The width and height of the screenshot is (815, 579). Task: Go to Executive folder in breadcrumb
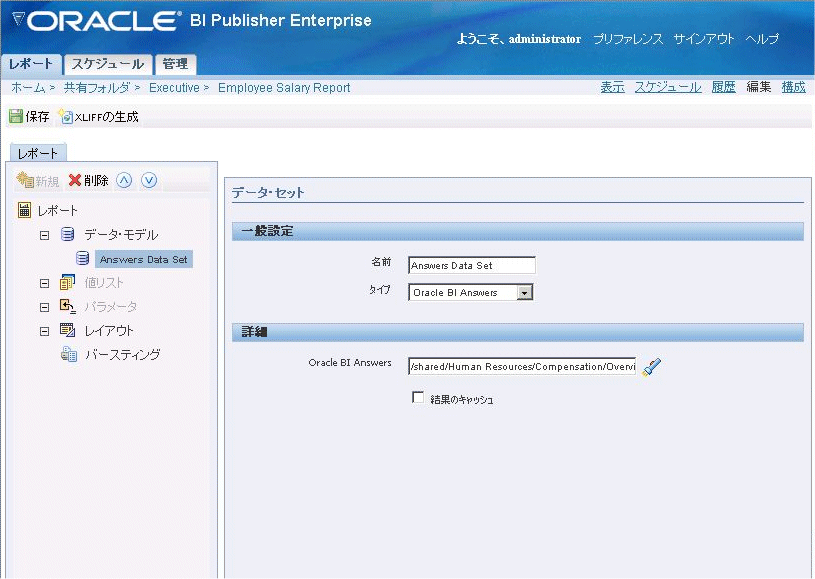(174, 88)
